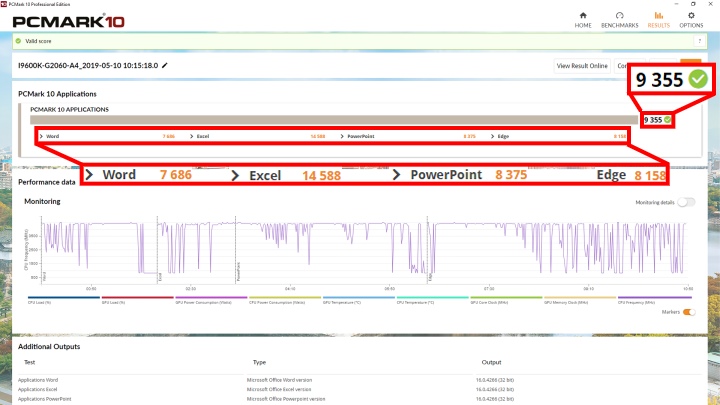Image resolution: width=720 pixels, height=405 pixels.
Task: Select the CPU Load legend color bar
Action: click(60, 297)
